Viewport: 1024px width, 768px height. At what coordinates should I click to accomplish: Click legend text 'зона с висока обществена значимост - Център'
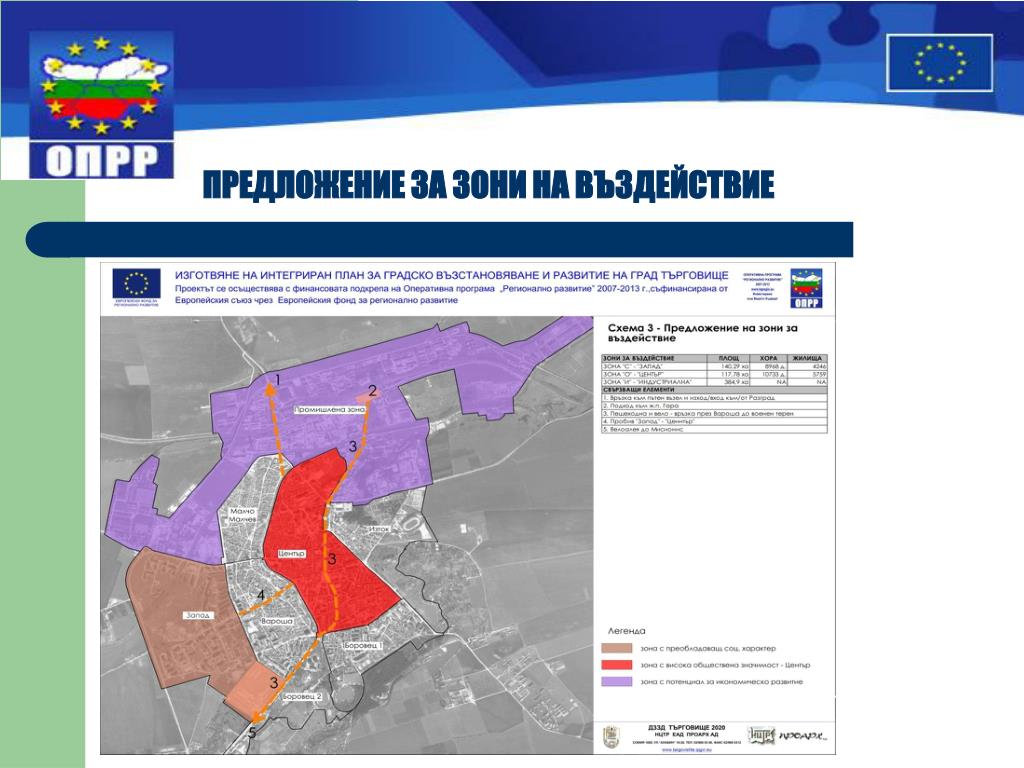tap(725, 665)
